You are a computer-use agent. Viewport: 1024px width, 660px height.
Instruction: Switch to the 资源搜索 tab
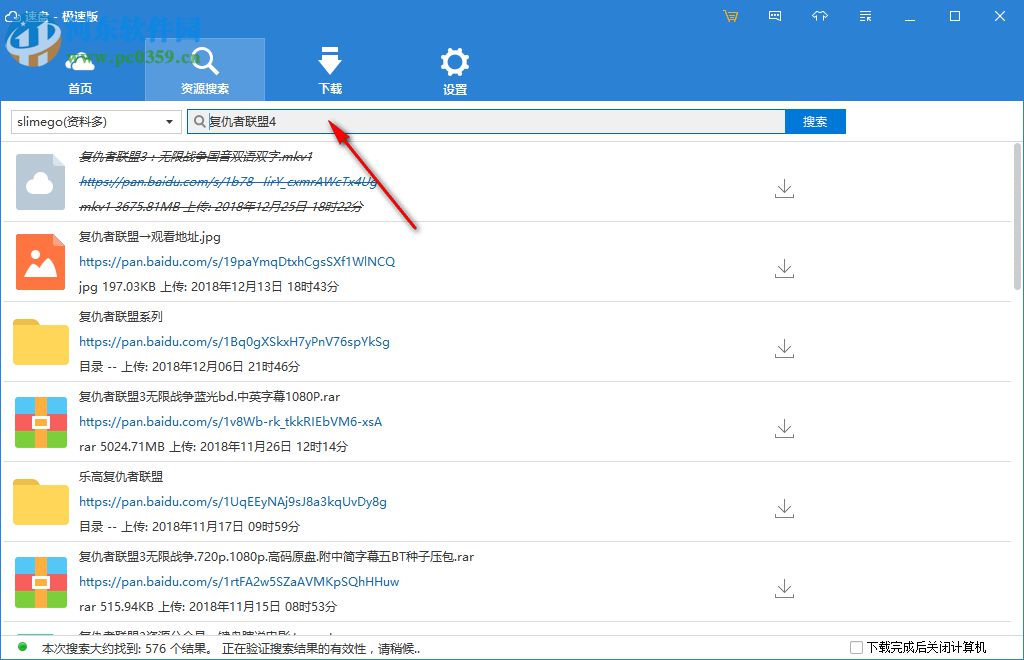click(204, 70)
